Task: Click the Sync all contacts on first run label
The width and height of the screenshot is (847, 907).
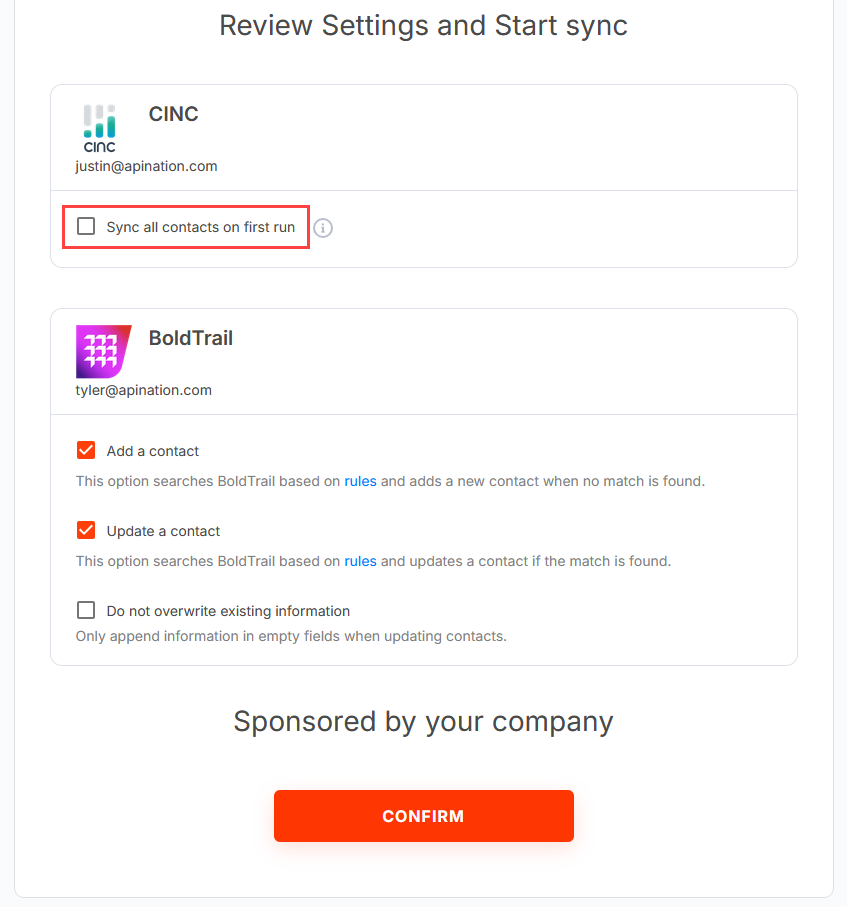Action: point(201,227)
